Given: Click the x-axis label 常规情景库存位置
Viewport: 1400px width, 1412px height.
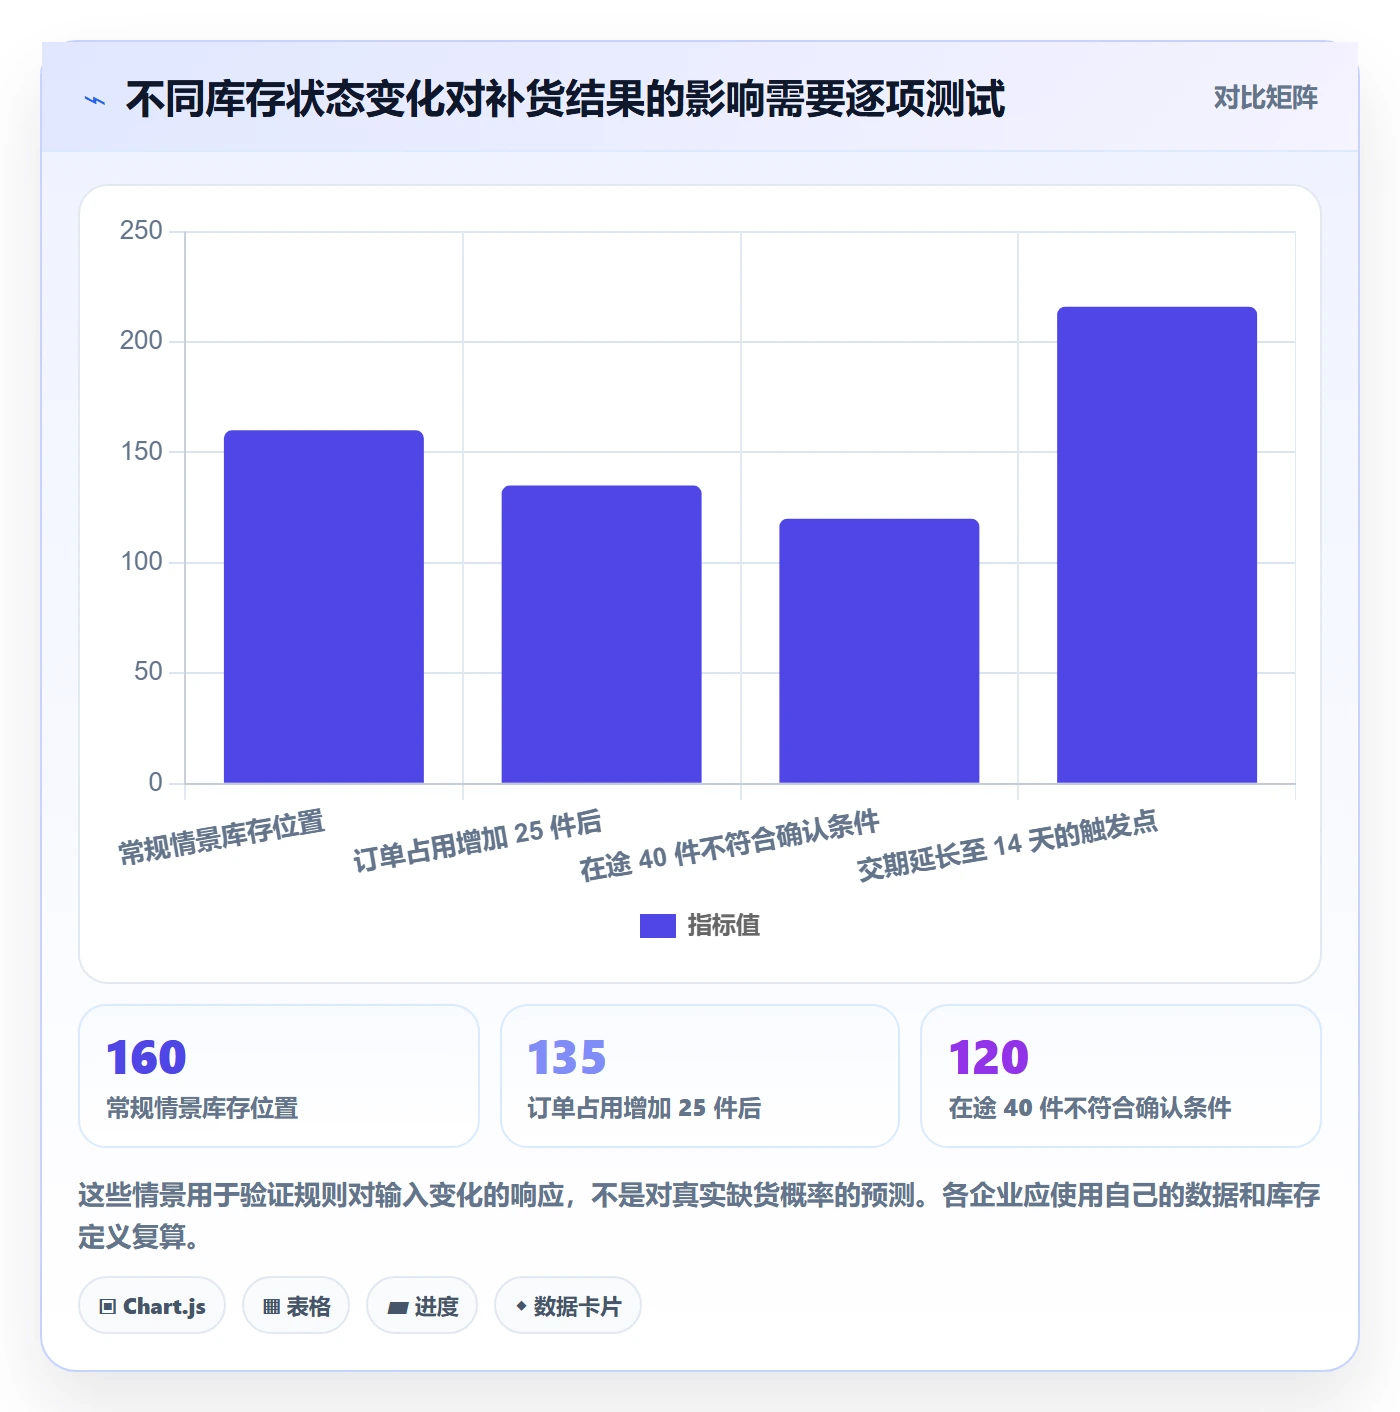Looking at the screenshot, I should click(x=222, y=838).
